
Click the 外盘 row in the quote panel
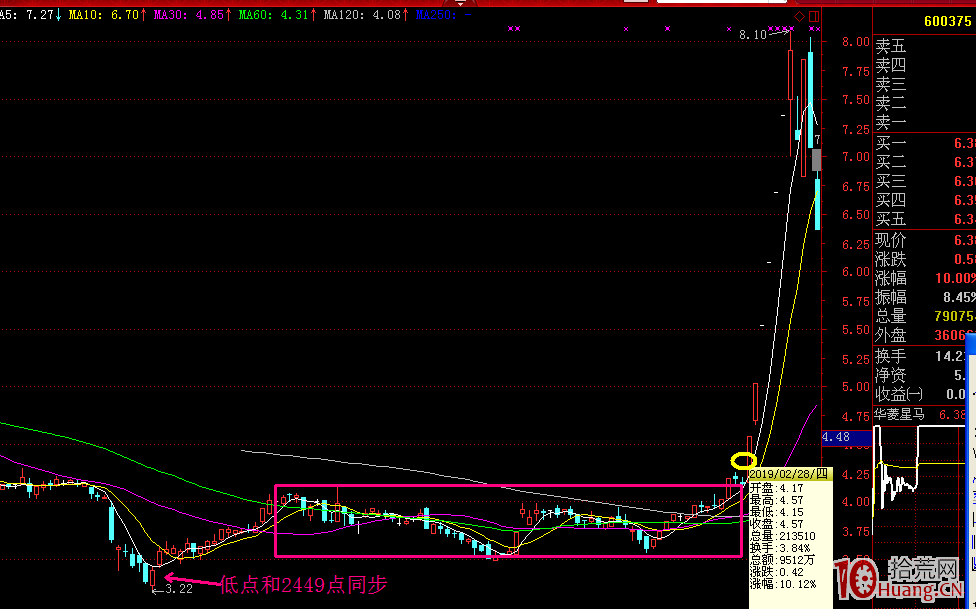(924, 335)
